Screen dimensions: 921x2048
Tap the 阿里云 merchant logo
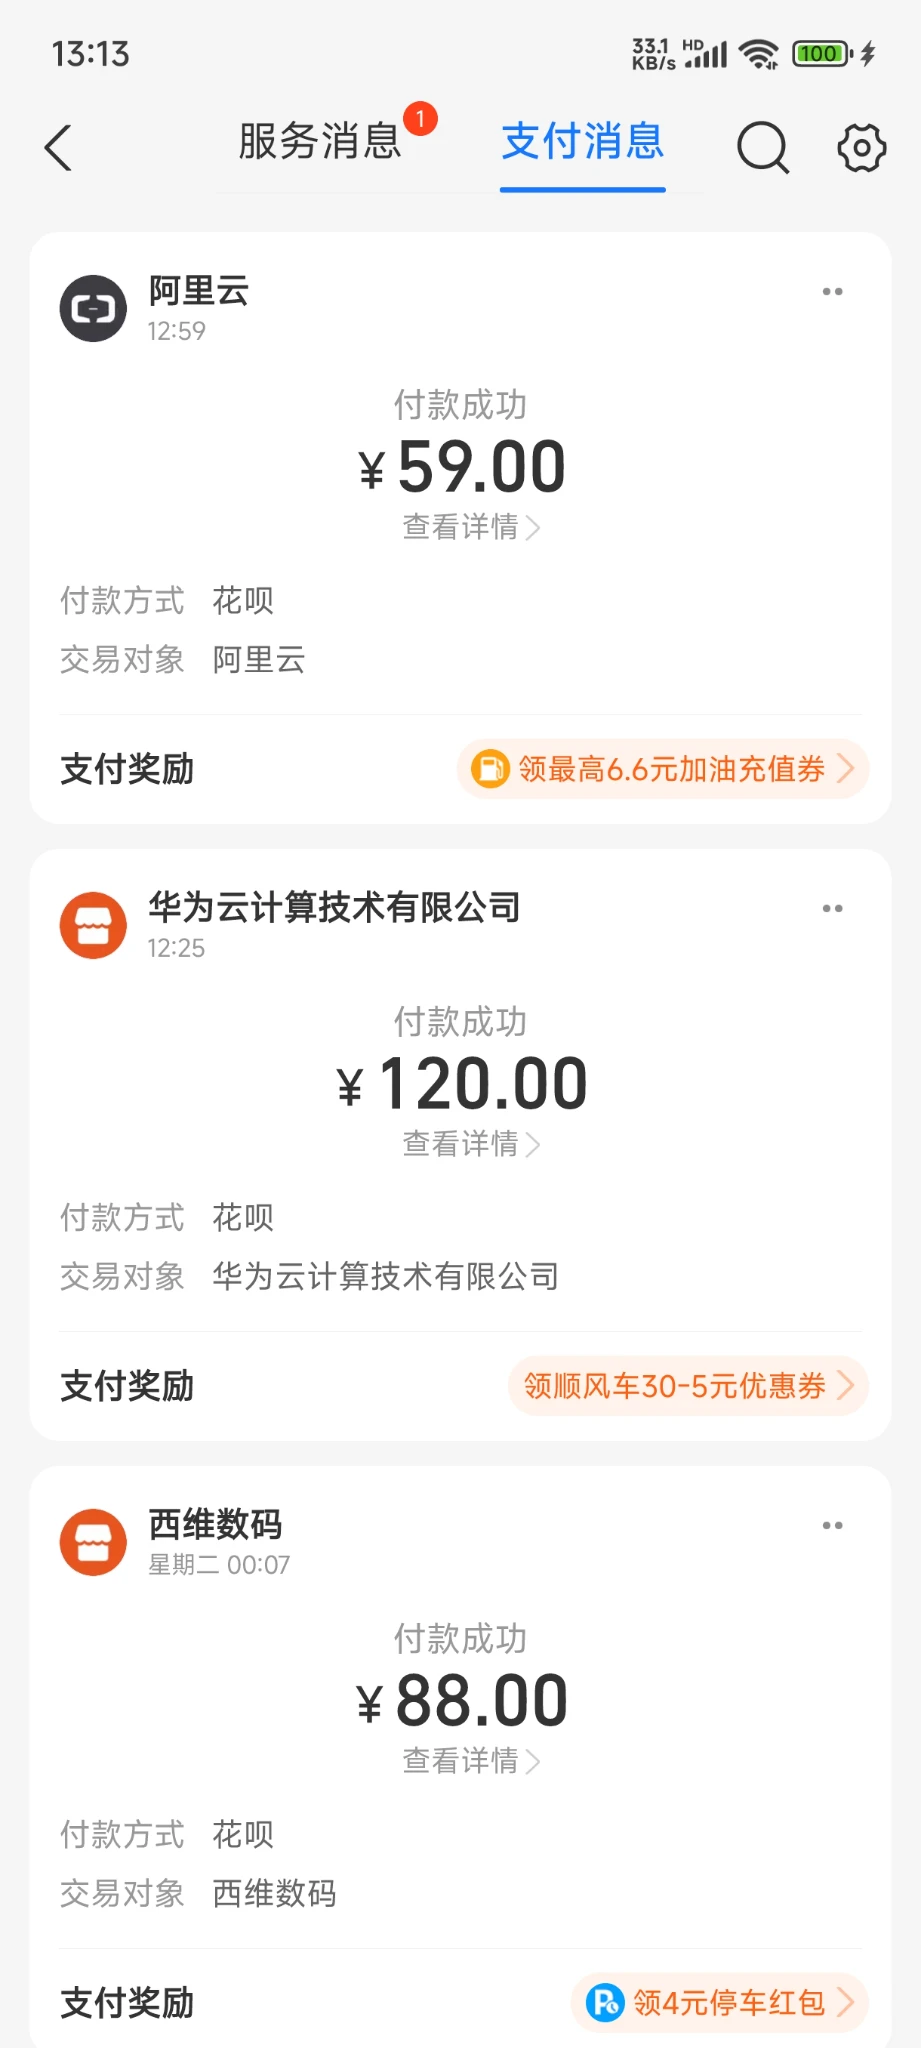[x=93, y=308]
